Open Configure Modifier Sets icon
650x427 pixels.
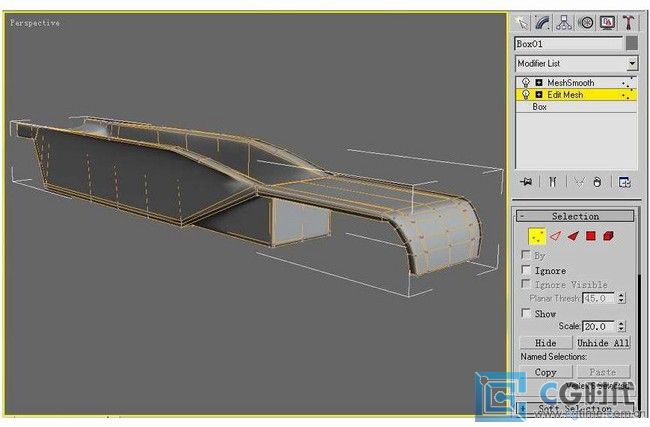coord(624,182)
